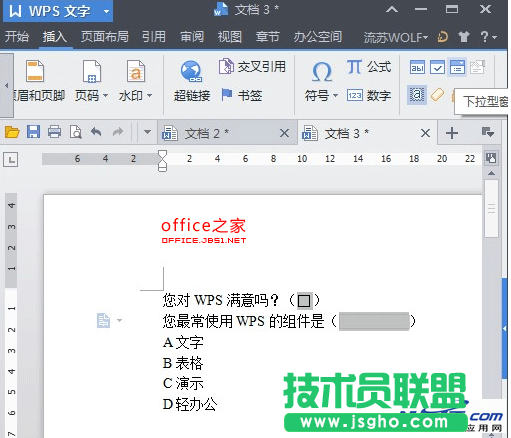Go to the 引用 ribbon tab
511x438 pixels.
click(x=154, y=36)
